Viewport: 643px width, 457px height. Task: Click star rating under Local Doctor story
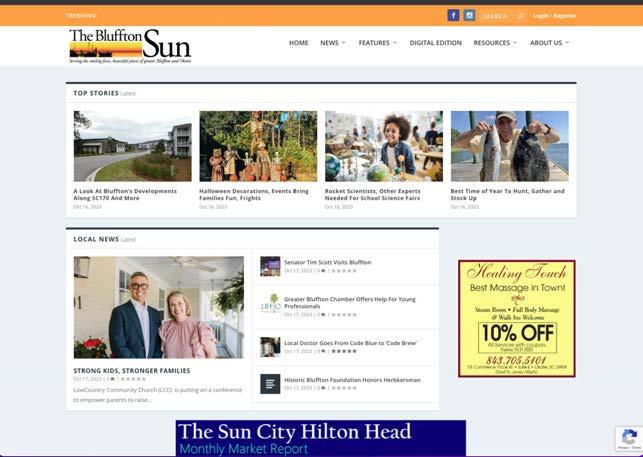[344, 351]
